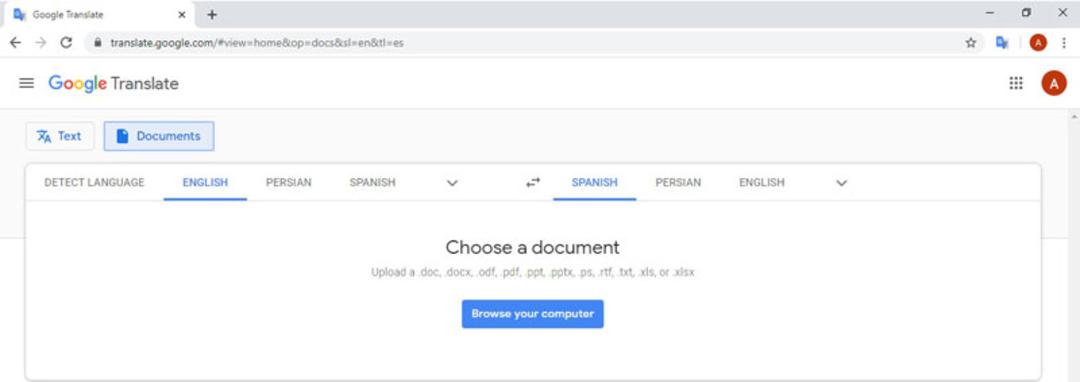Click the Google Translate logo
This screenshot has width=1080, height=382.
point(114,84)
